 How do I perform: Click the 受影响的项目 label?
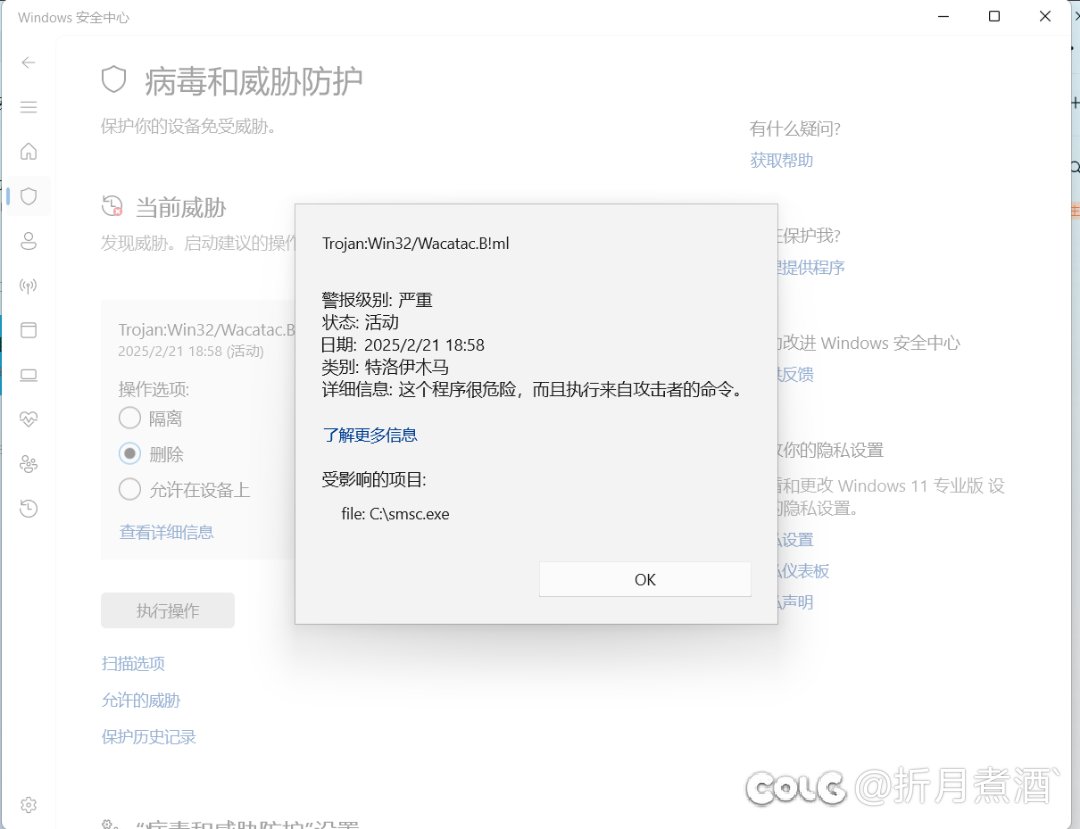coord(374,480)
